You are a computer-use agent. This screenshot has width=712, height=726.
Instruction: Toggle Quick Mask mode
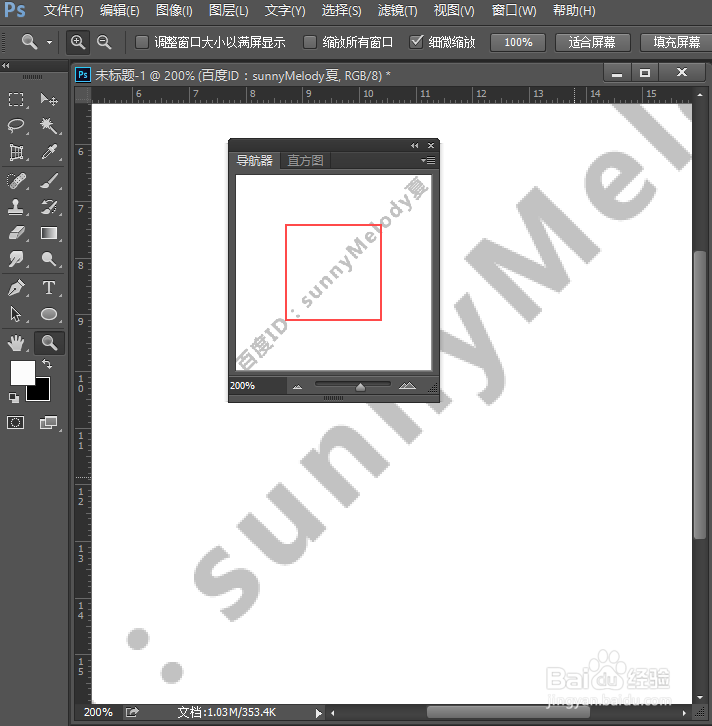pos(16,422)
